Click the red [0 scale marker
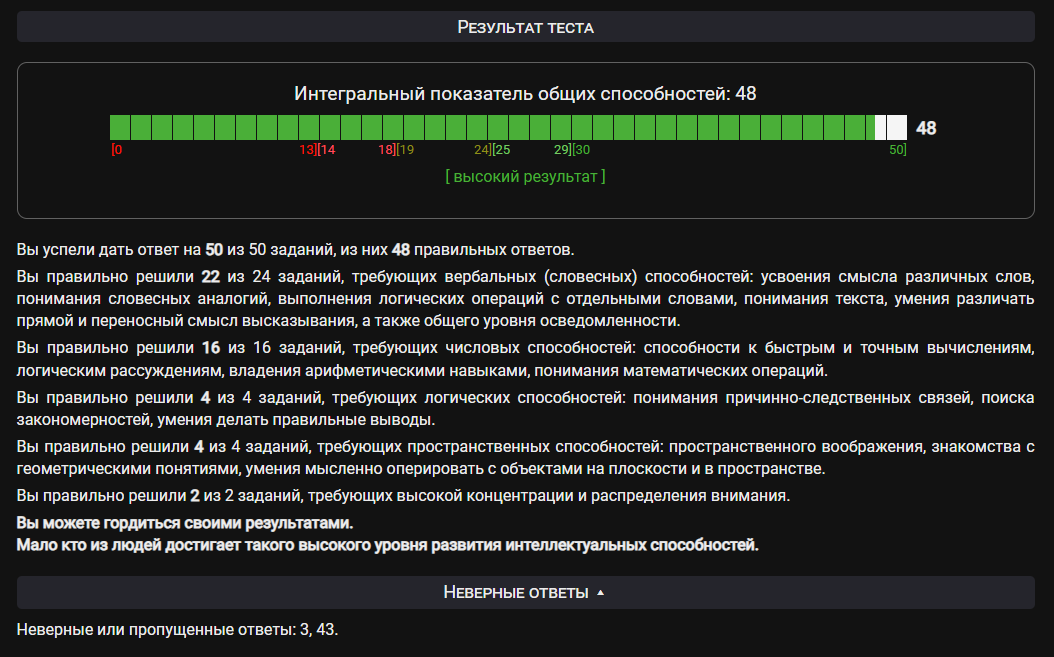 tap(117, 150)
